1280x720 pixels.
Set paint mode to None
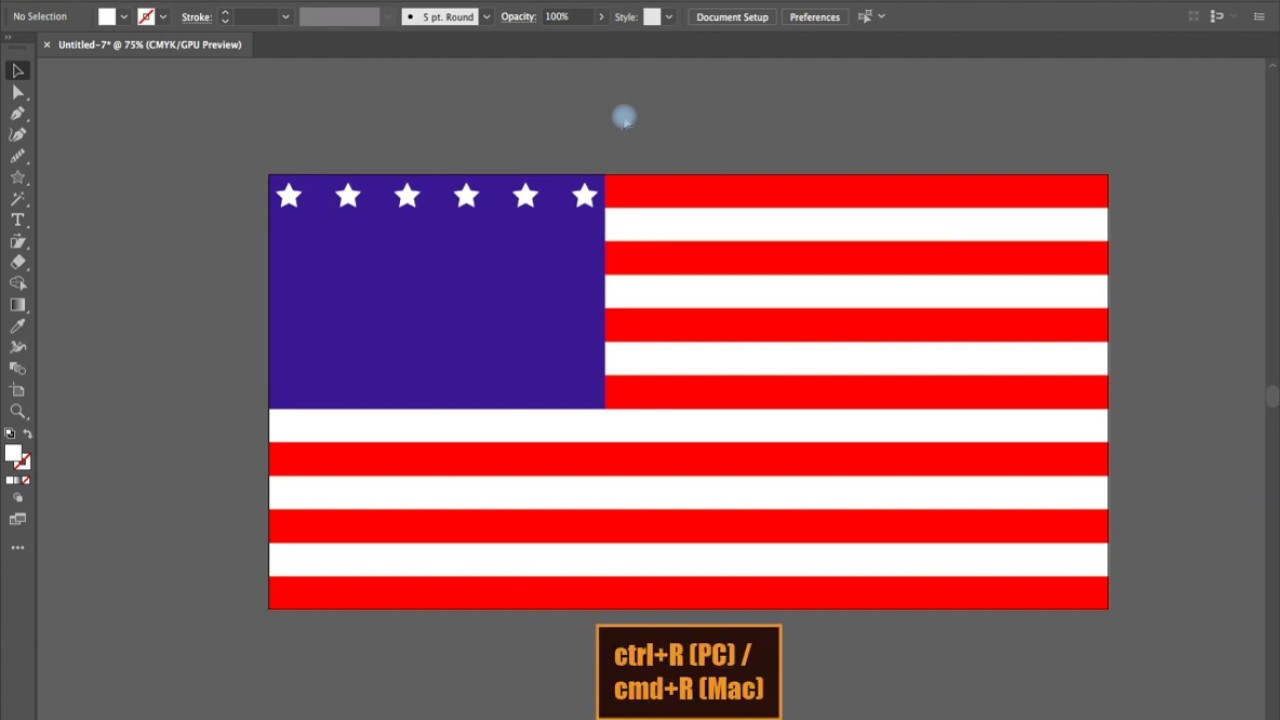click(25, 480)
